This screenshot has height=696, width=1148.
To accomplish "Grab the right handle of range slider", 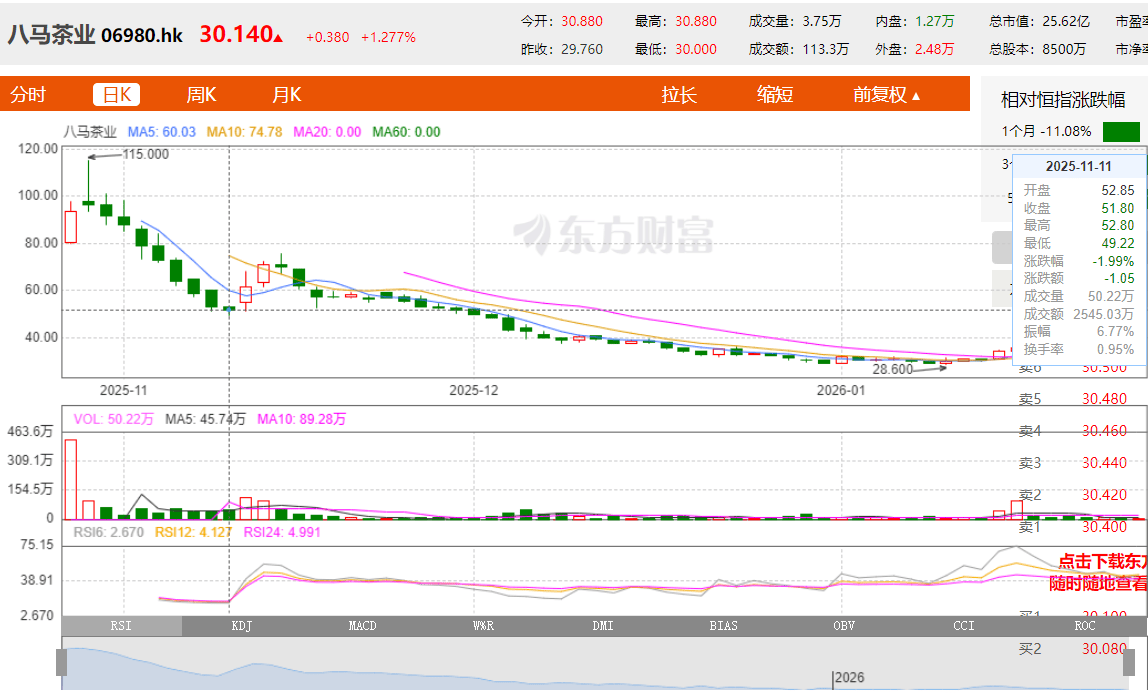I will coord(1129,662).
